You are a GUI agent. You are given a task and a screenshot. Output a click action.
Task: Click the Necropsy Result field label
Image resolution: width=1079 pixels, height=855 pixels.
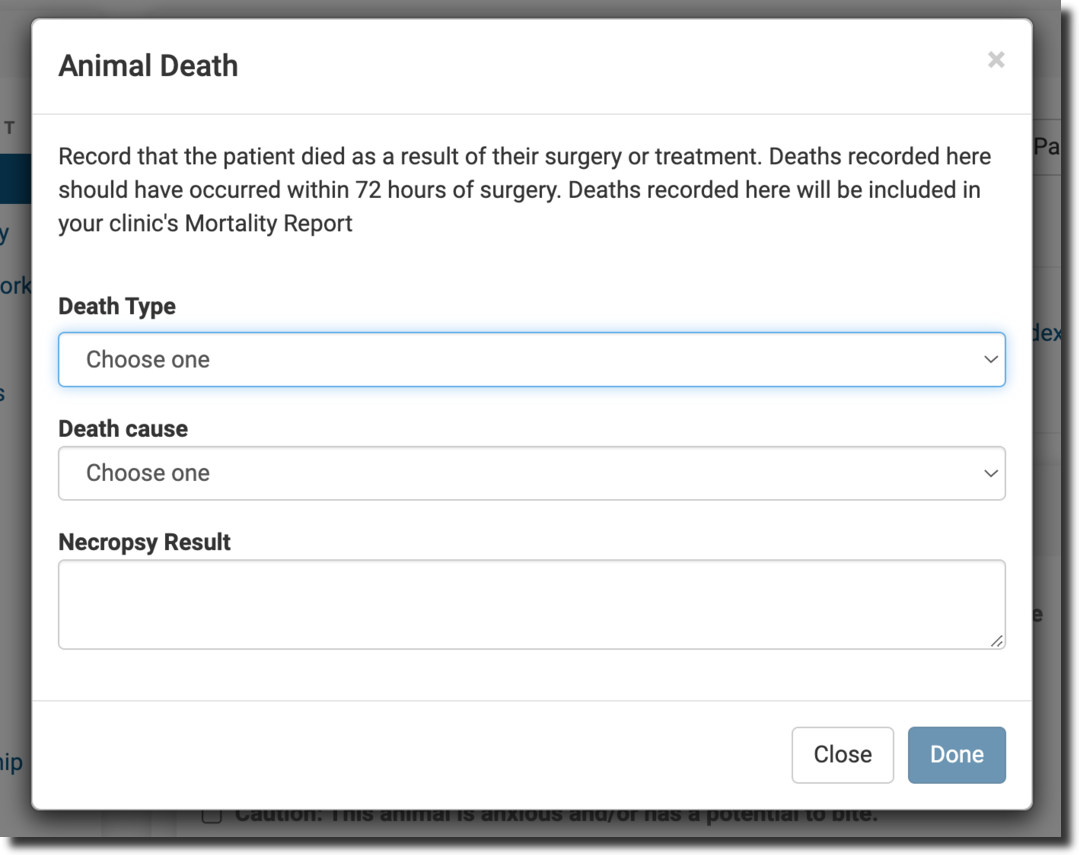(144, 542)
